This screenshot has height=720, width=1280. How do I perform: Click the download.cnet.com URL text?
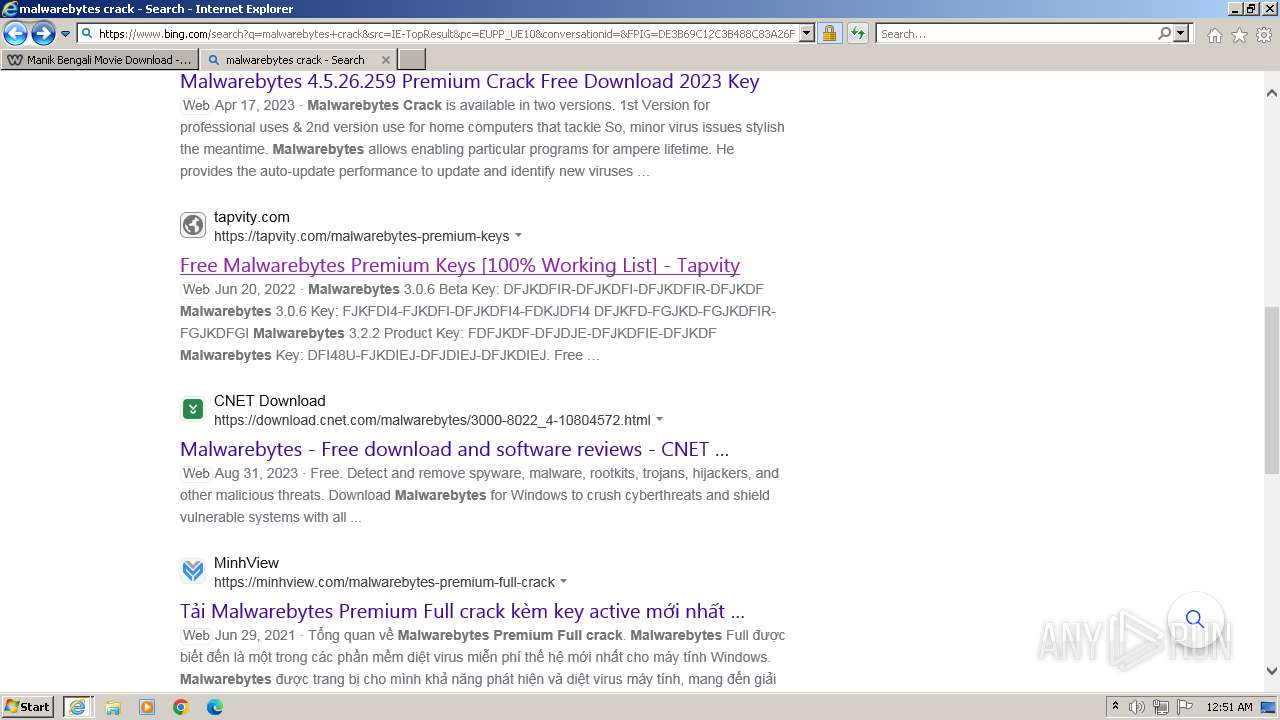(x=432, y=420)
